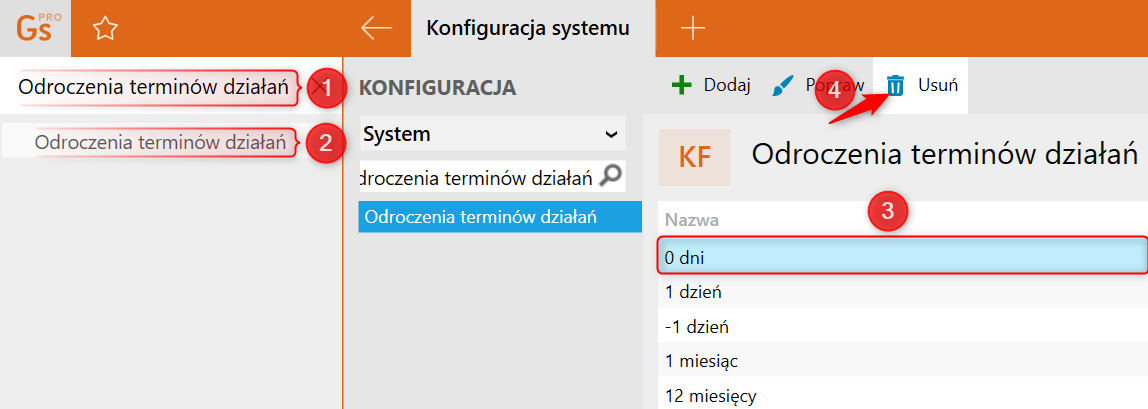Switch to Konfiguracja systemu tab
Screen dimensions: 1148x409
(x=528, y=28)
